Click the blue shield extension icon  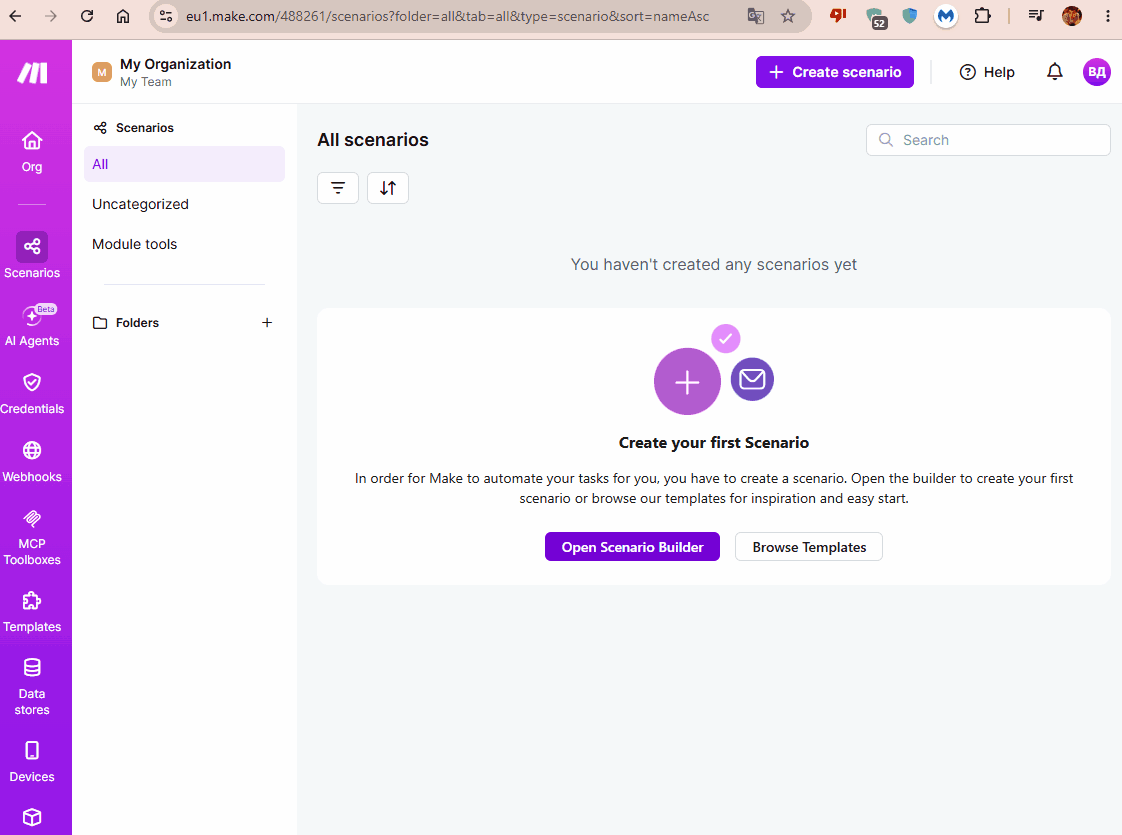click(x=909, y=16)
